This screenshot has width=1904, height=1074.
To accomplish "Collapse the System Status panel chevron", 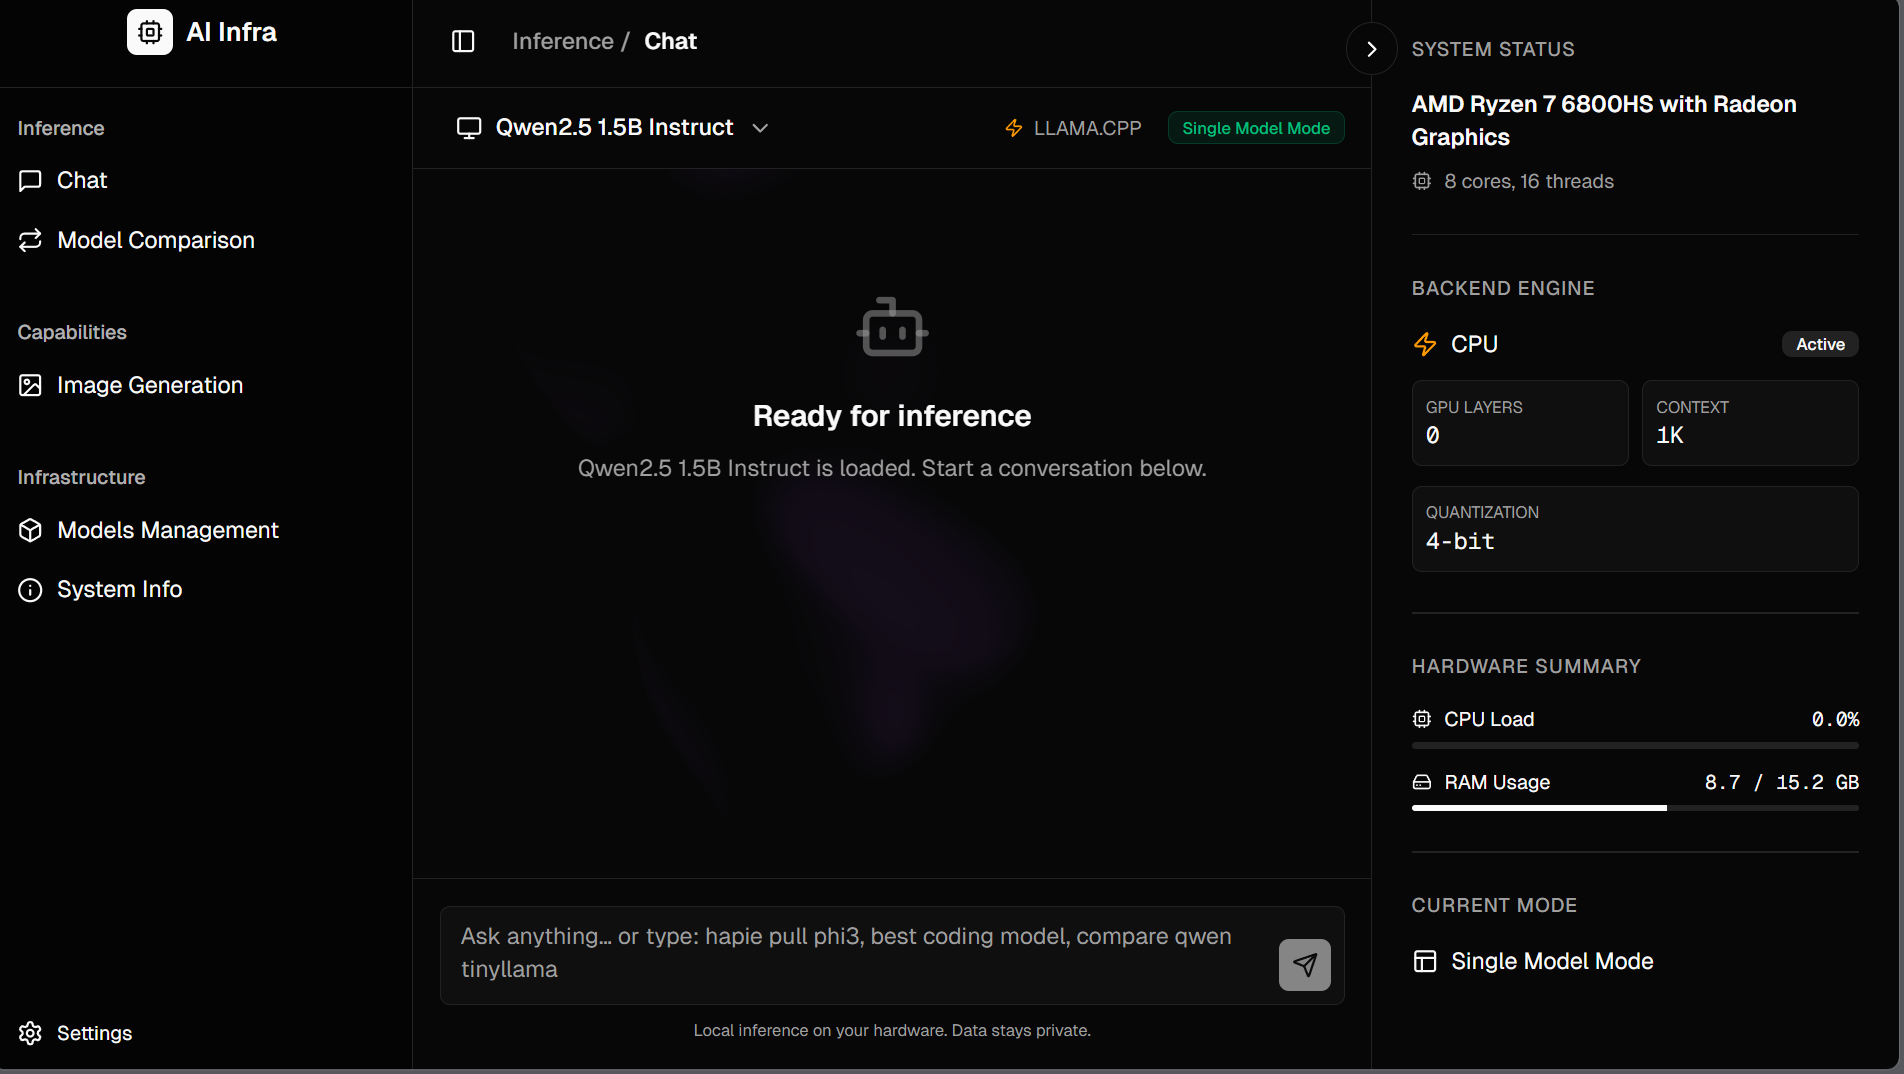I will click(1371, 49).
